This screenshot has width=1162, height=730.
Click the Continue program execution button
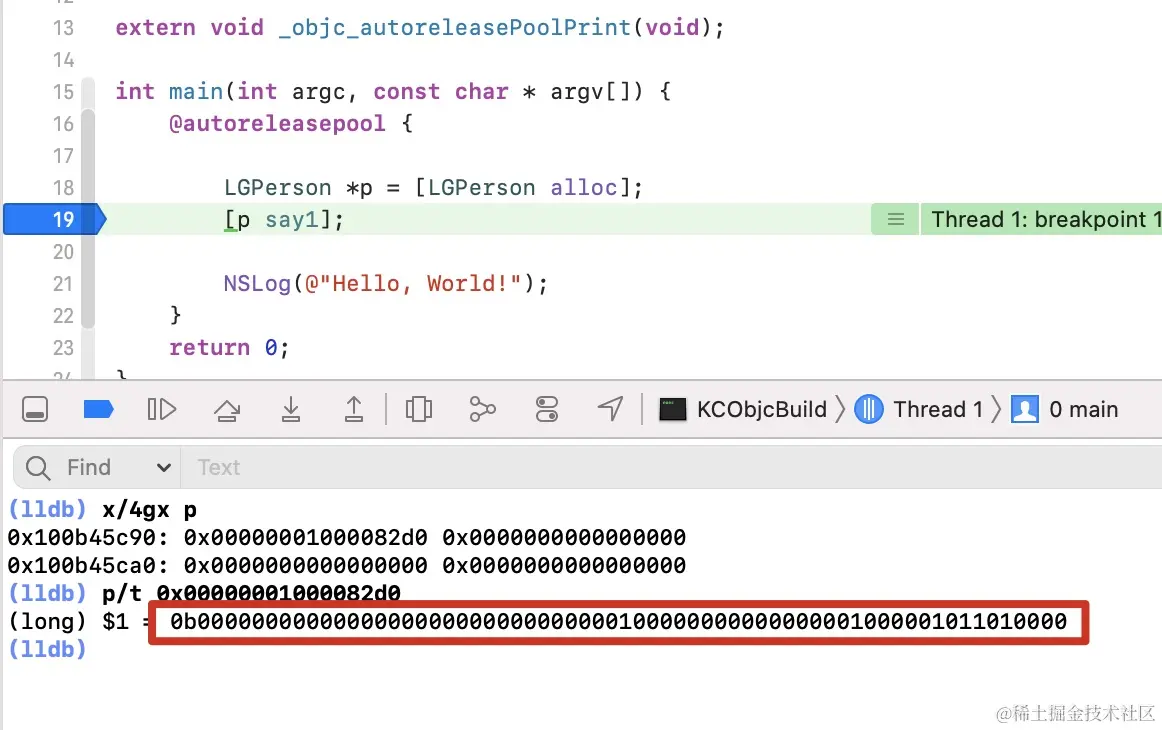[161, 409]
